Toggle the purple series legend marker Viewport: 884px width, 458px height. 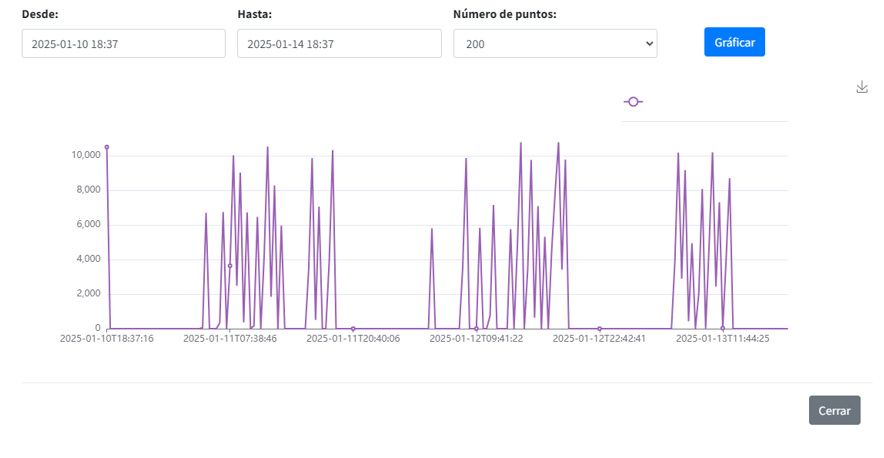click(x=633, y=102)
